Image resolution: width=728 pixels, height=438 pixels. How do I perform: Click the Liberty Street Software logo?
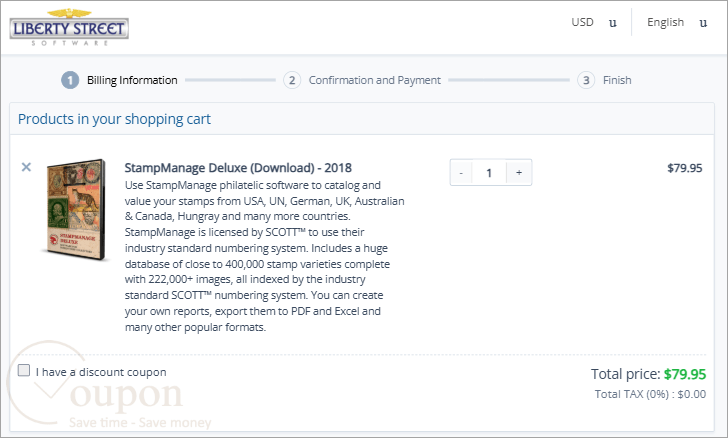coord(69,27)
